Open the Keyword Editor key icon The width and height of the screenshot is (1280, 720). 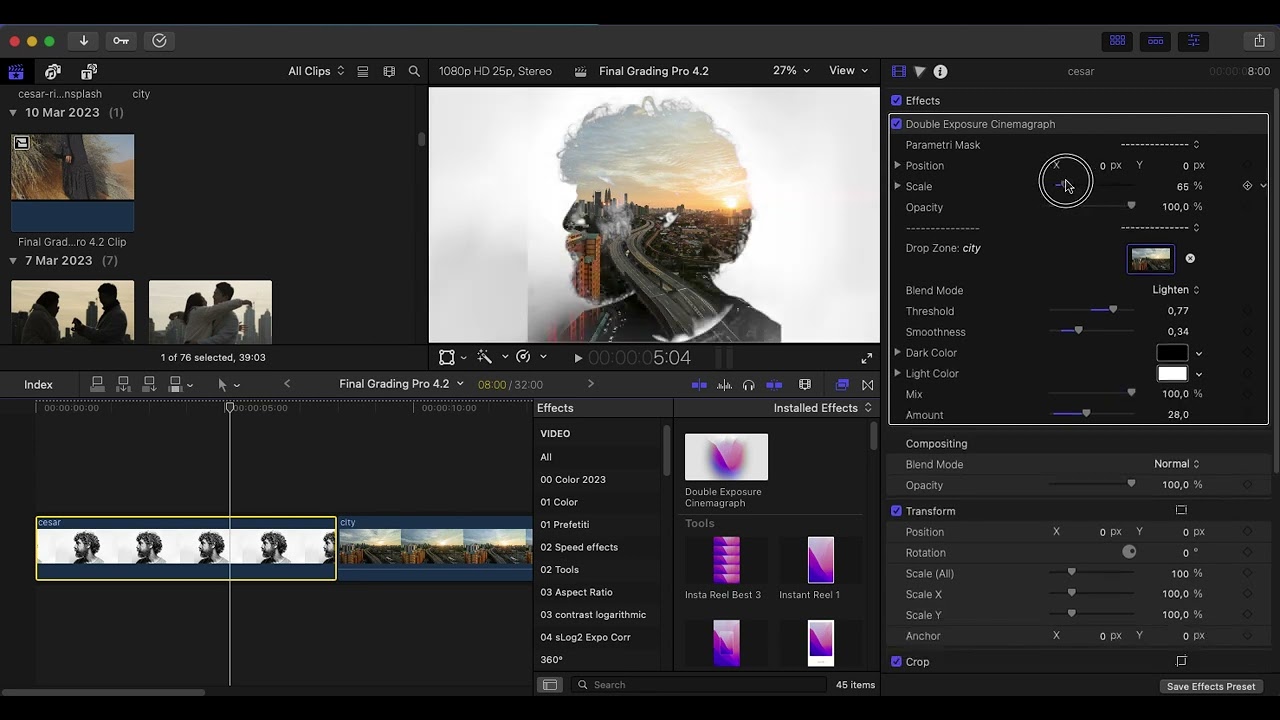coord(121,41)
